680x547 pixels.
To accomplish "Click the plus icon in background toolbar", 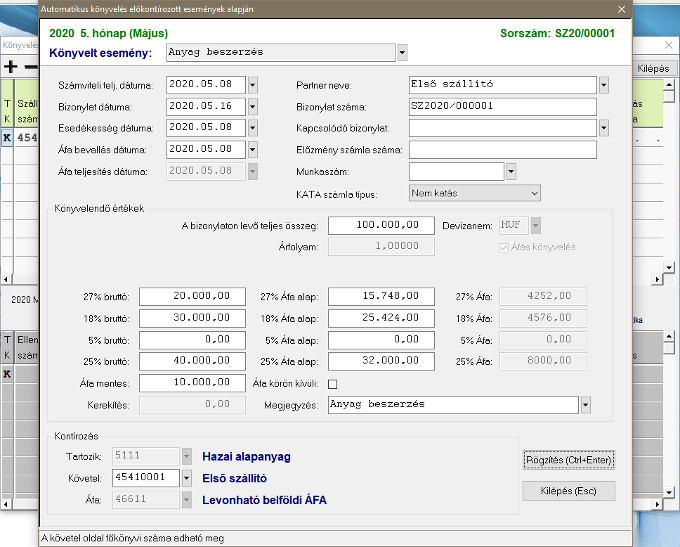I will [11, 67].
